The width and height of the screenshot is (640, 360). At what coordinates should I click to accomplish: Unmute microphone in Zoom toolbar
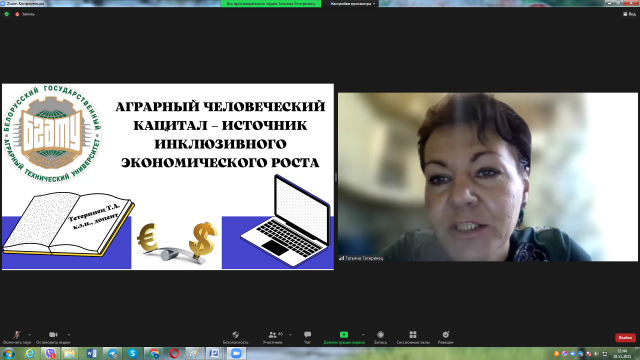17,337
